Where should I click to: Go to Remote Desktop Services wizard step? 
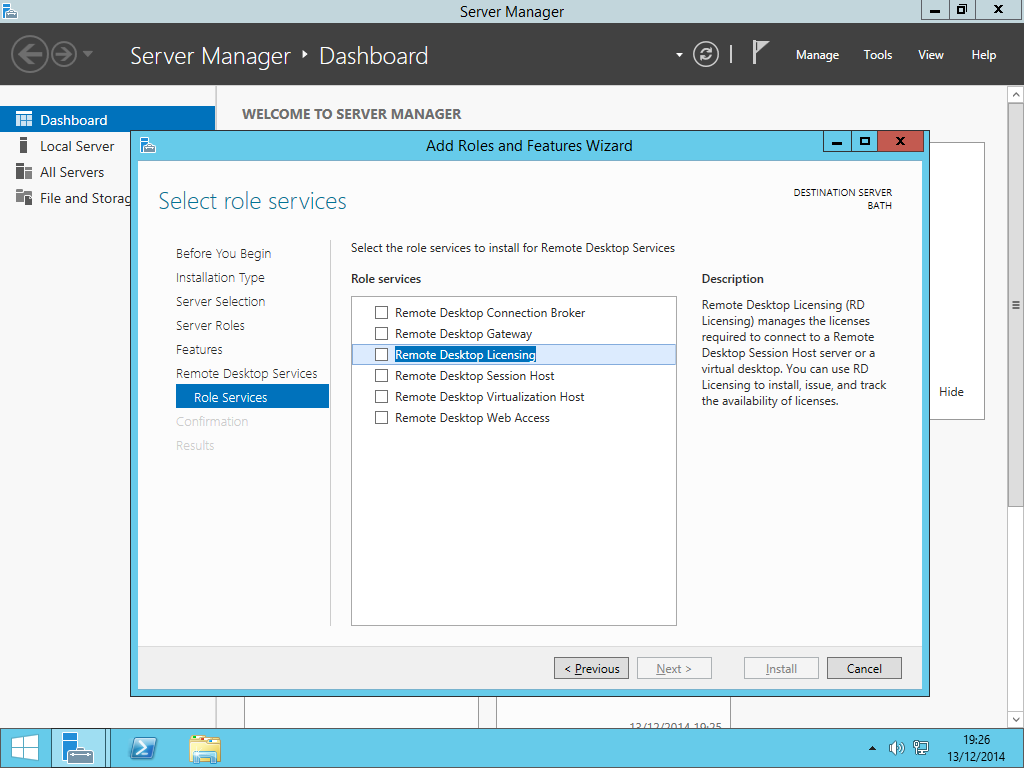pos(247,374)
